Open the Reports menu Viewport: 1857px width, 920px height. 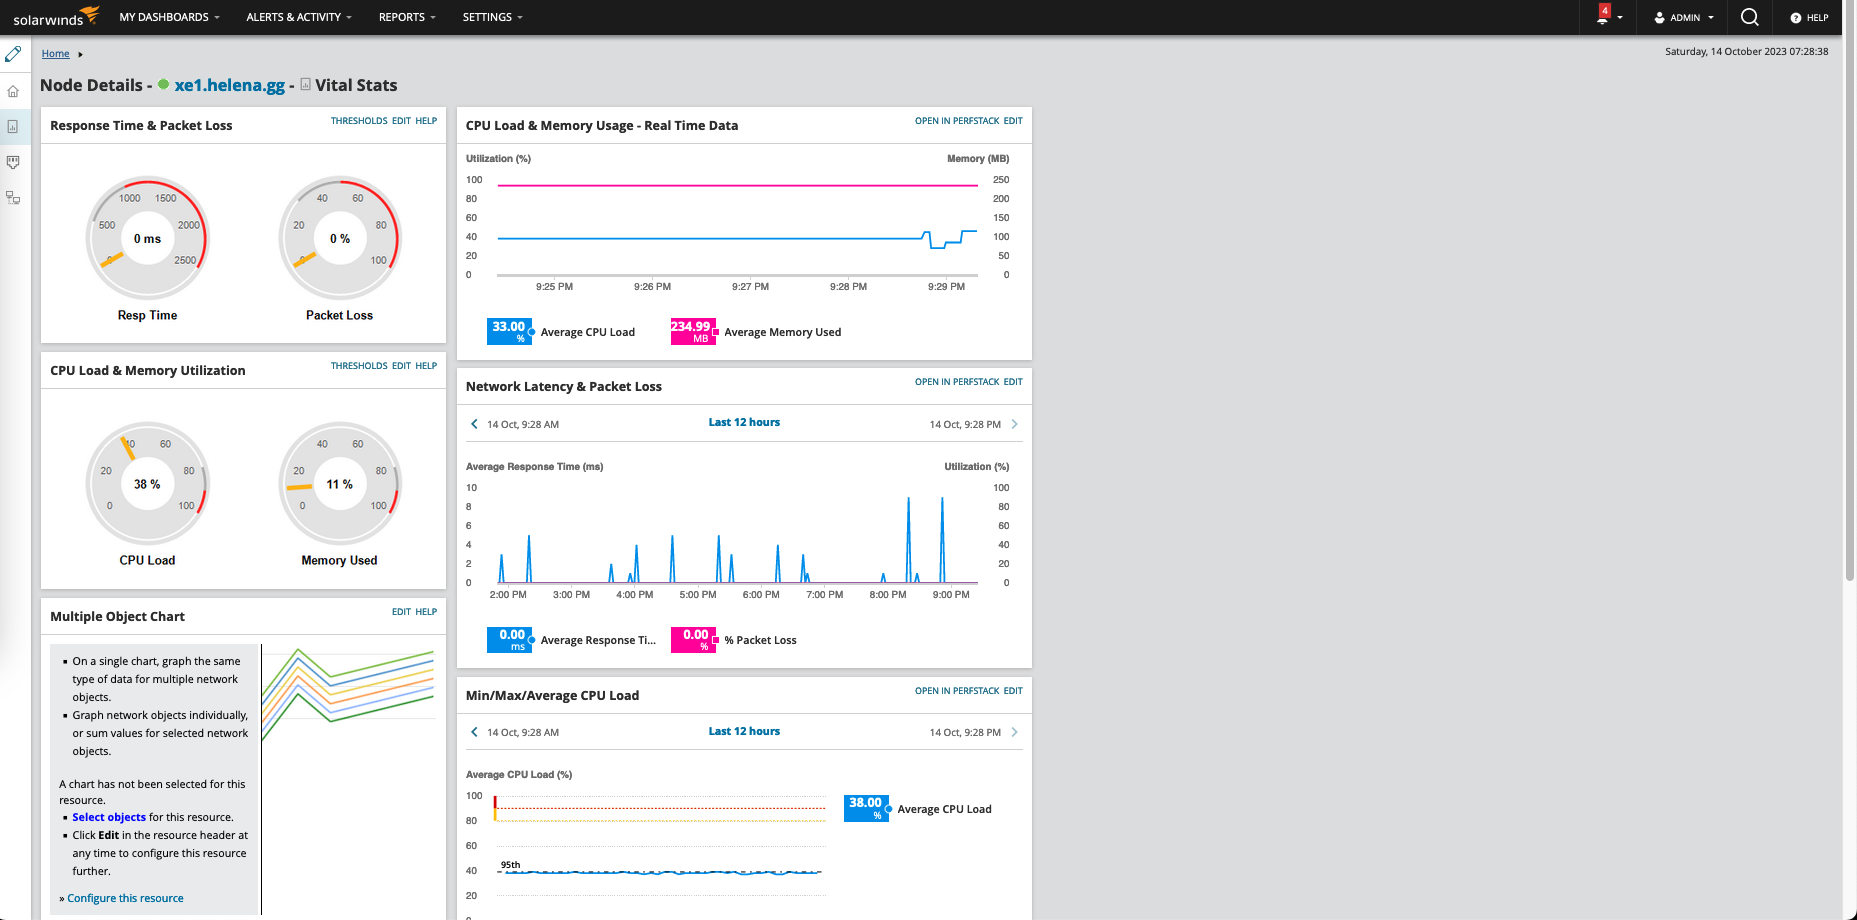[x=406, y=17]
